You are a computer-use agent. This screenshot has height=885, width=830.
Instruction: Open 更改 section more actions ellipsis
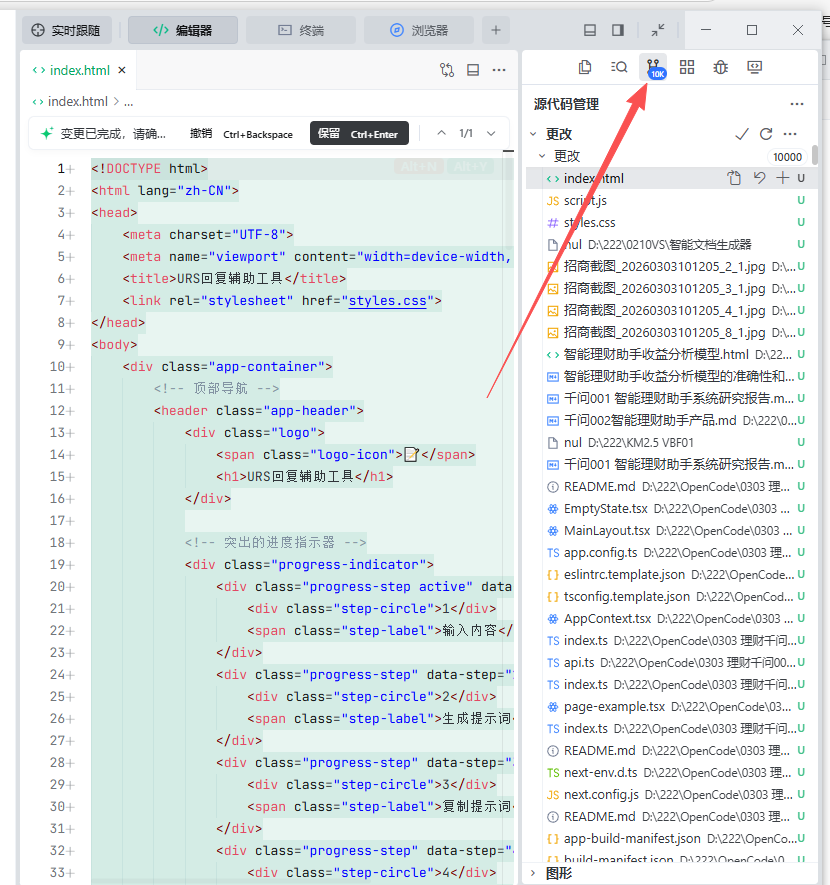tap(790, 134)
